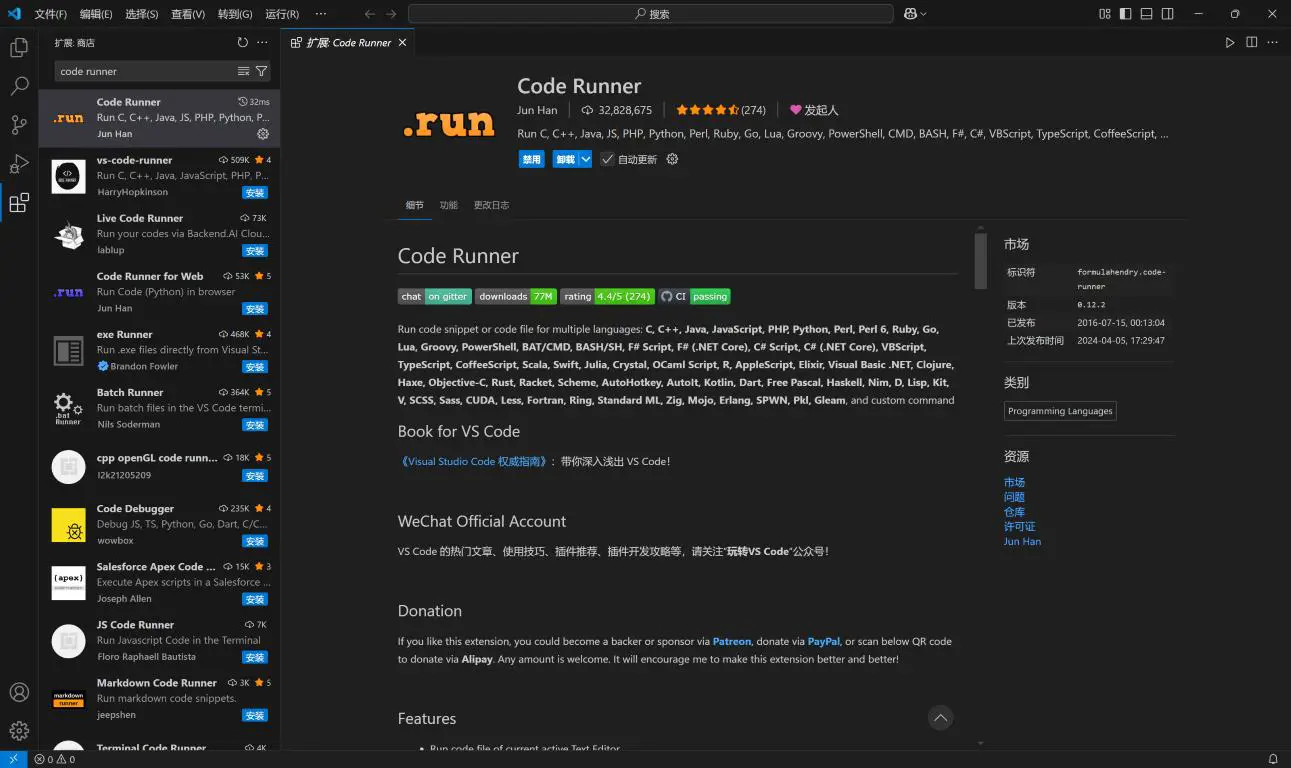
Task: Toggle the primary side bar layout button
Action: (x=1125, y=14)
